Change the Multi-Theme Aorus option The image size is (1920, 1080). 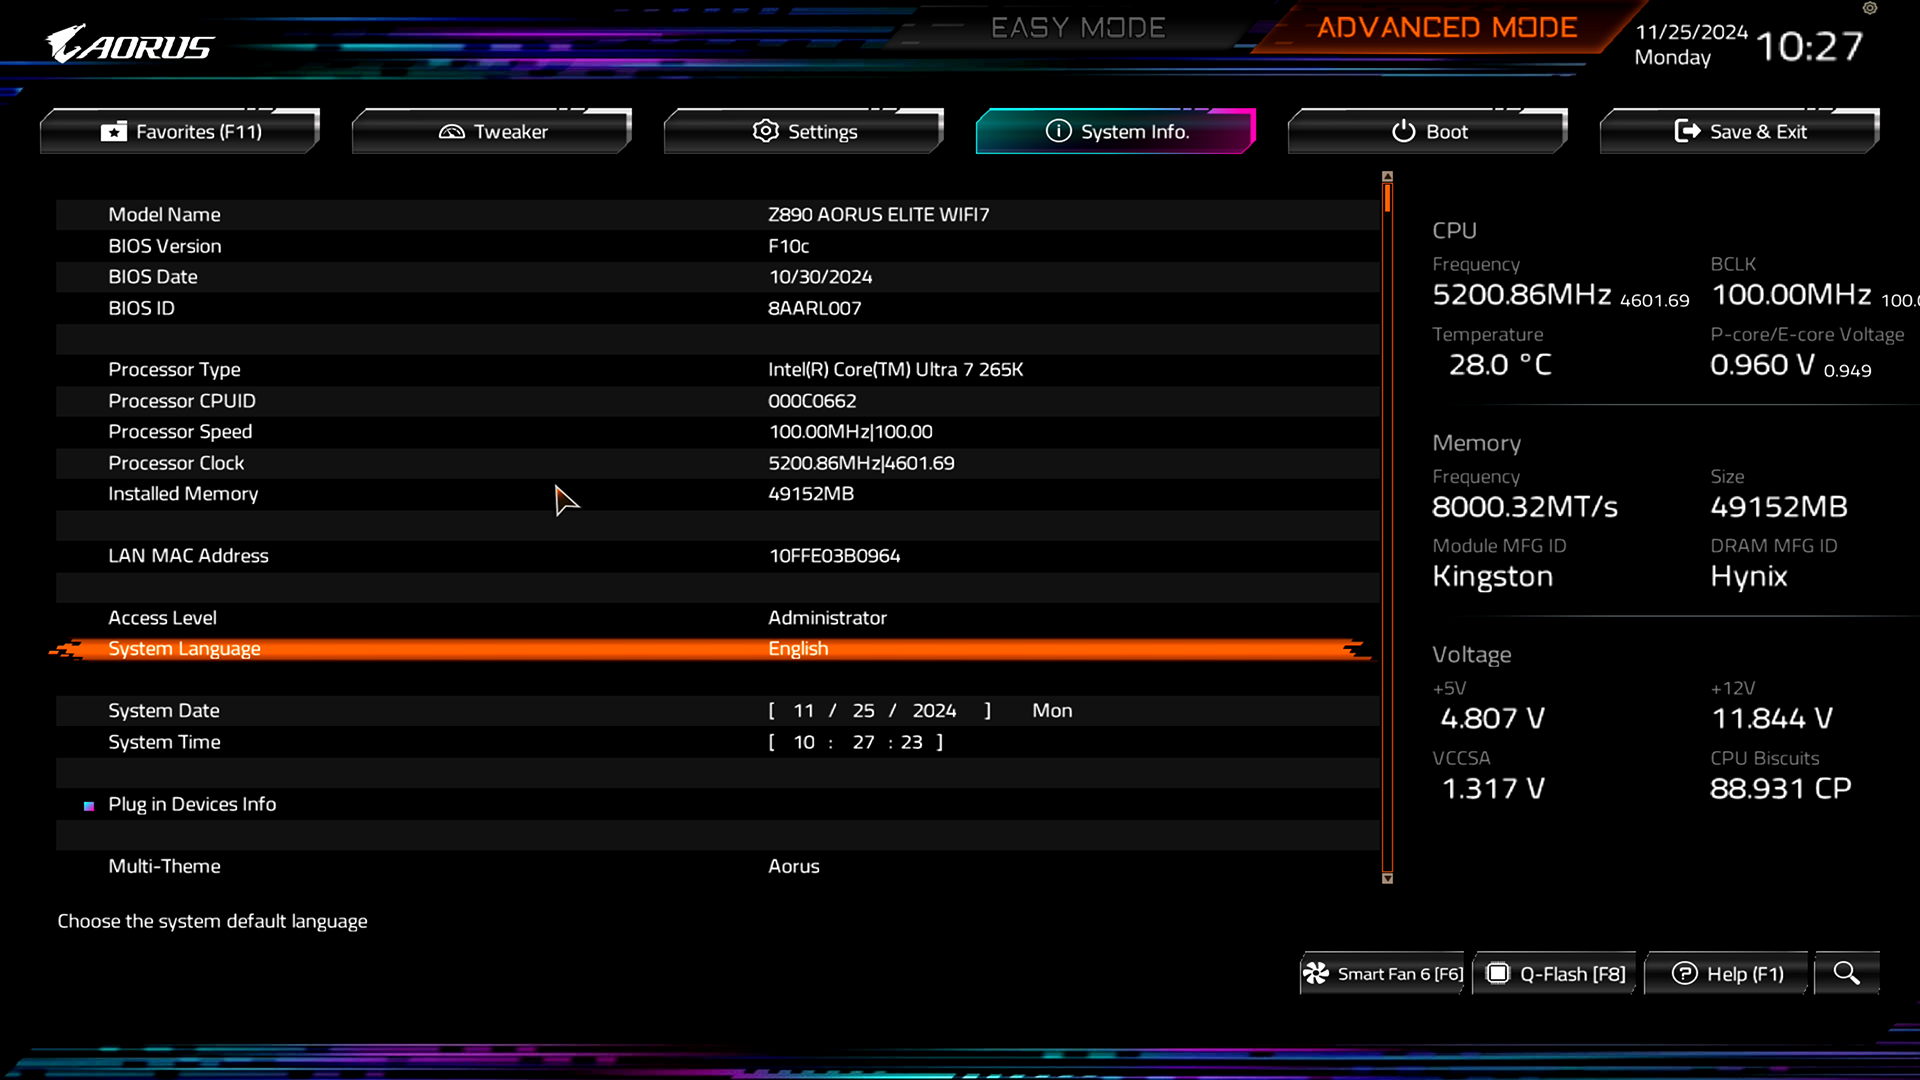[793, 866]
